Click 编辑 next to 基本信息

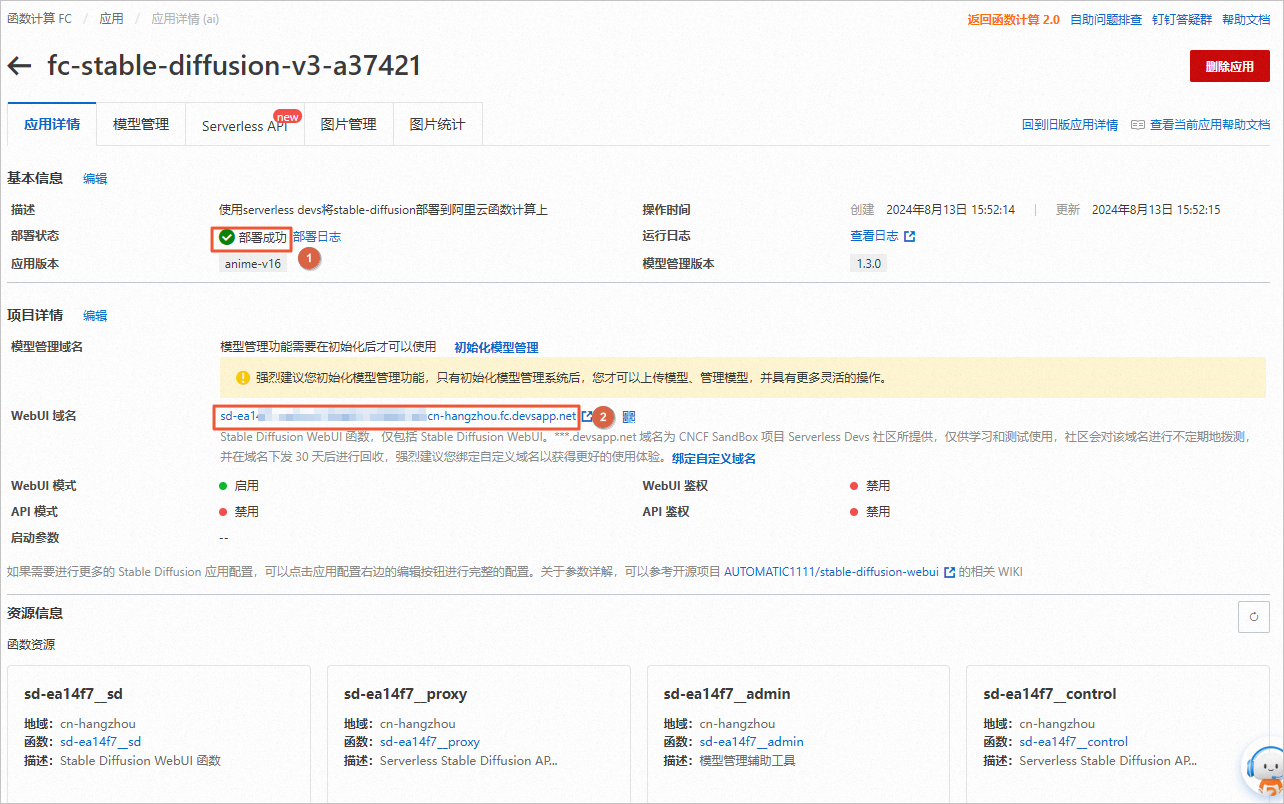[95, 179]
